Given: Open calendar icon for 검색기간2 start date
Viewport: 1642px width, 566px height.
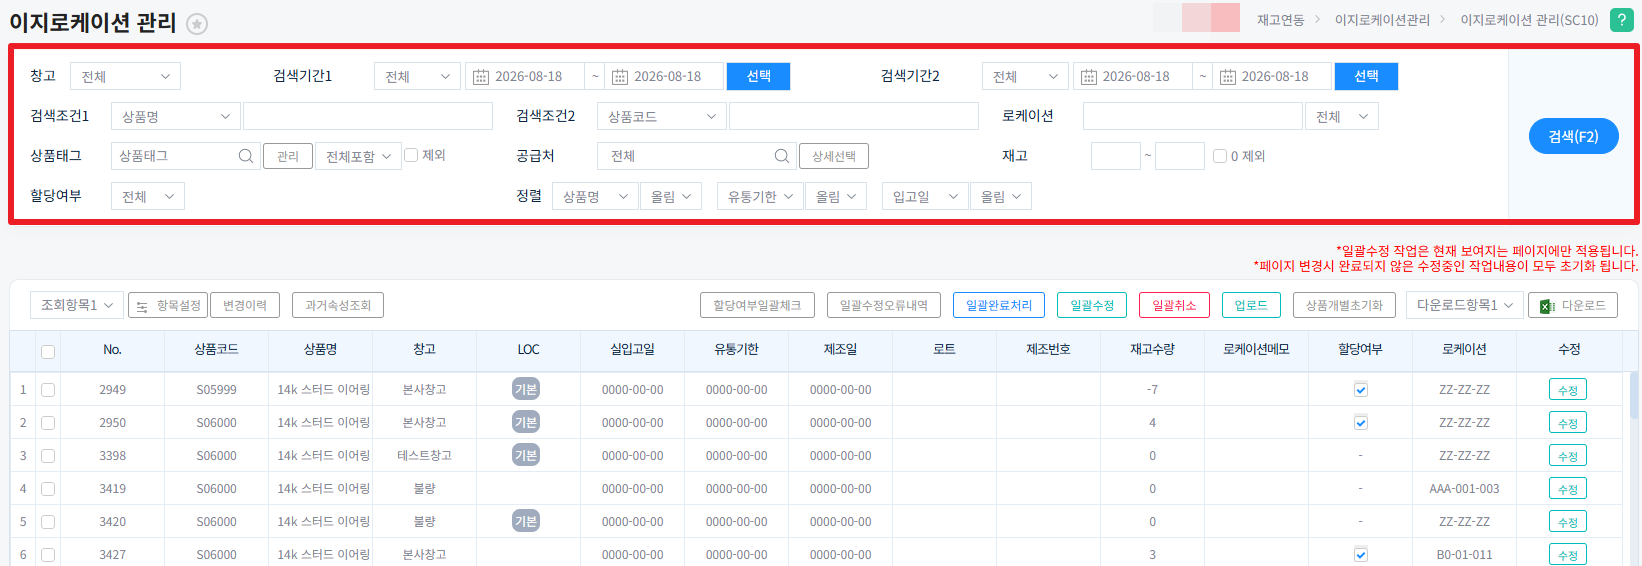Looking at the screenshot, I should pos(1088,77).
